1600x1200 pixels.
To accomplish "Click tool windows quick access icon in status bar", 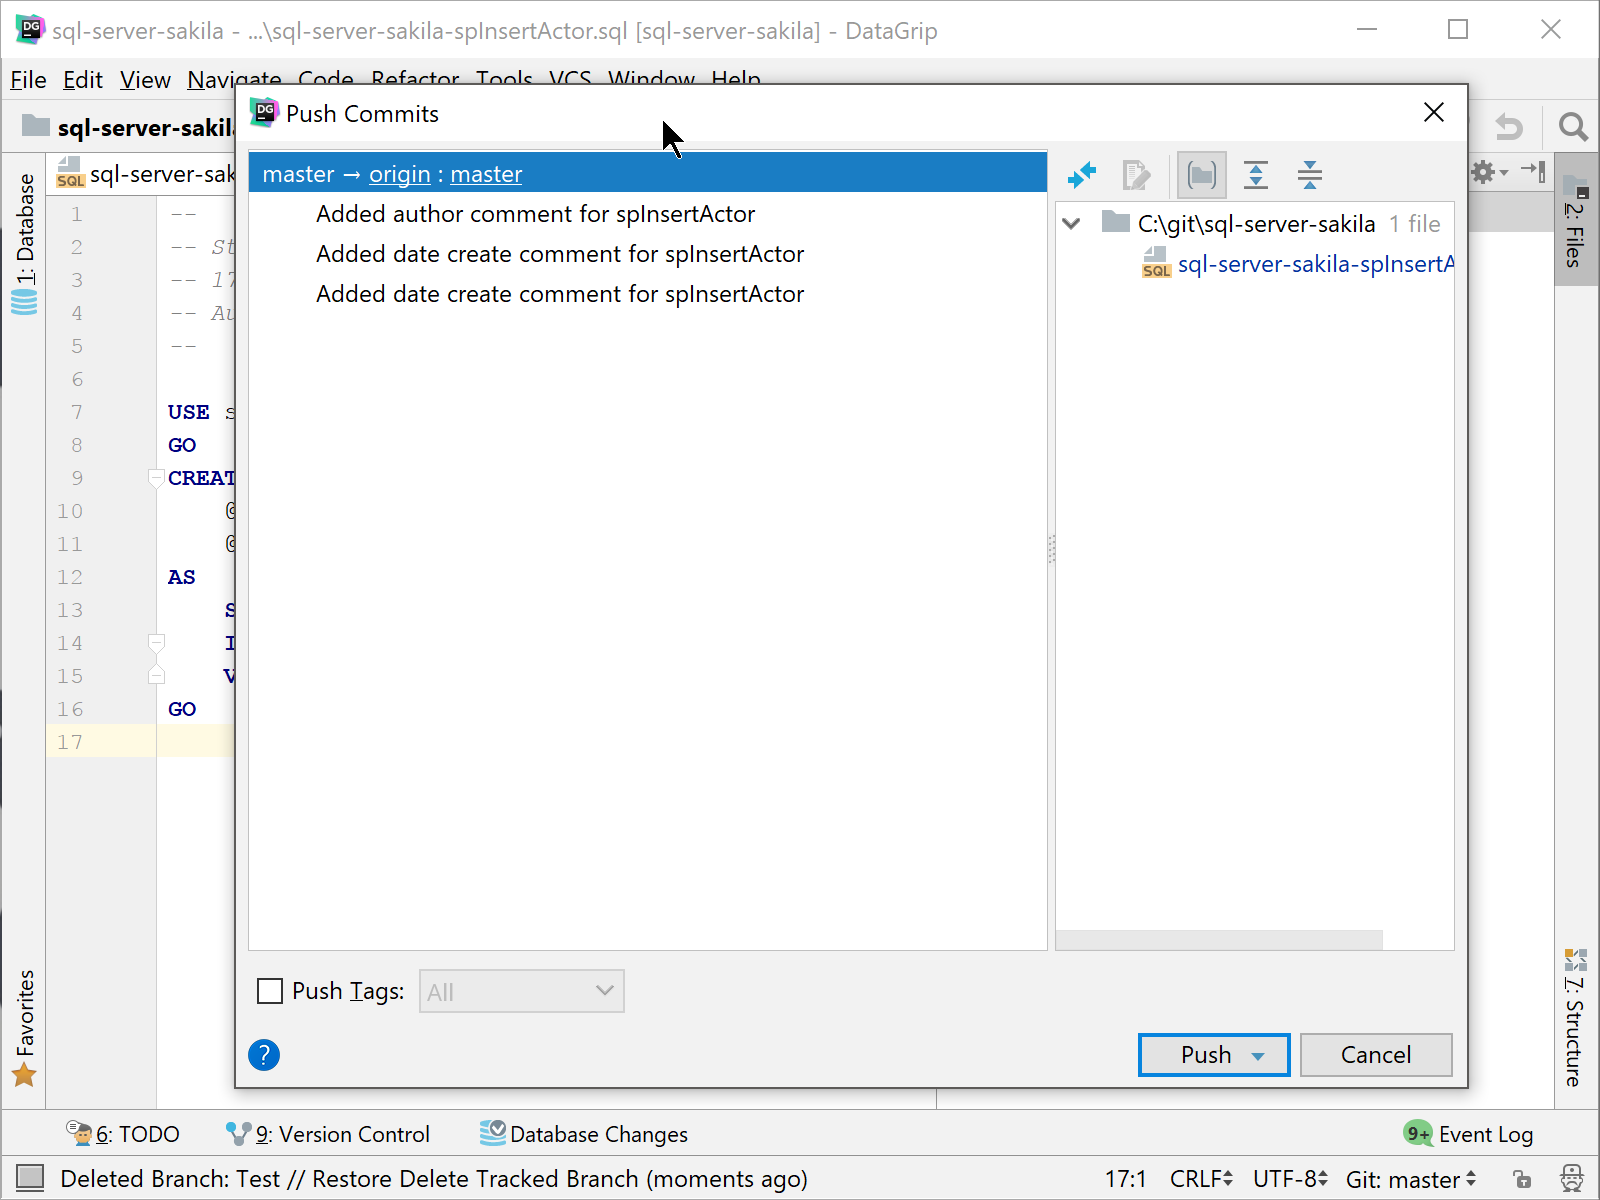I will 30,1179.
